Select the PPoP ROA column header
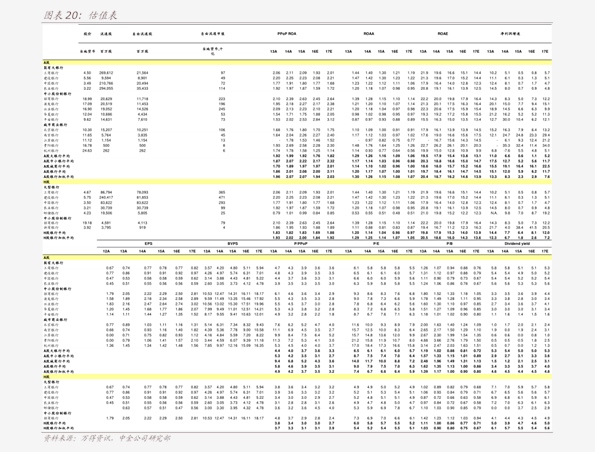The image size is (595, 452). [286, 34]
